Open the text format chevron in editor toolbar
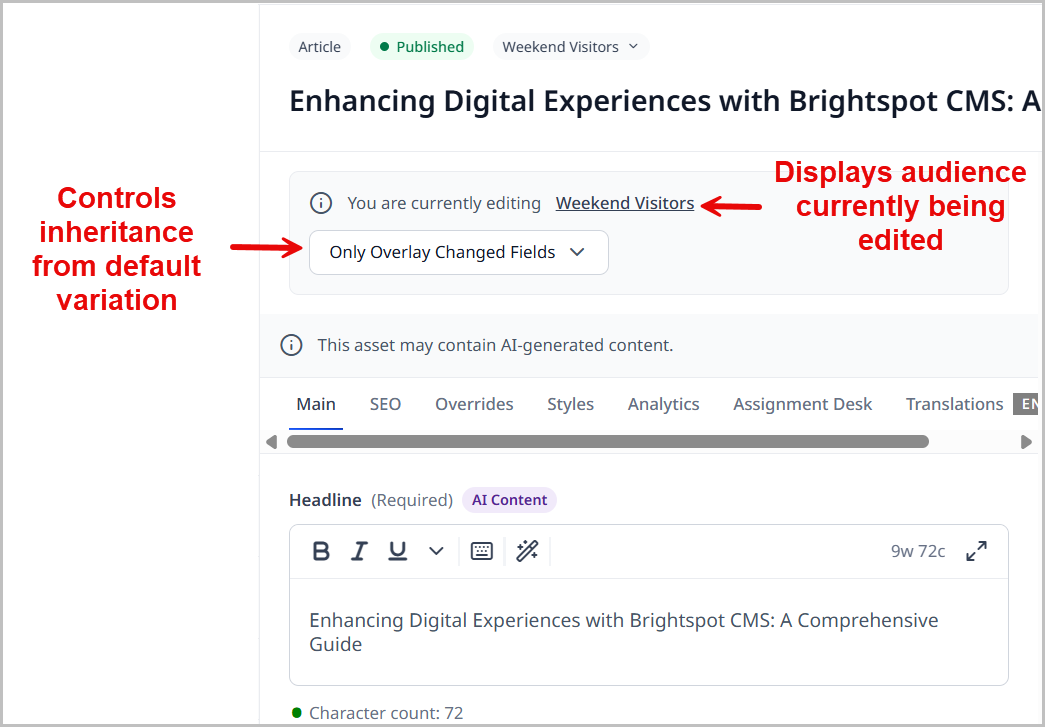The width and height of the screenshot is (1045, 727). coord(434,551)
